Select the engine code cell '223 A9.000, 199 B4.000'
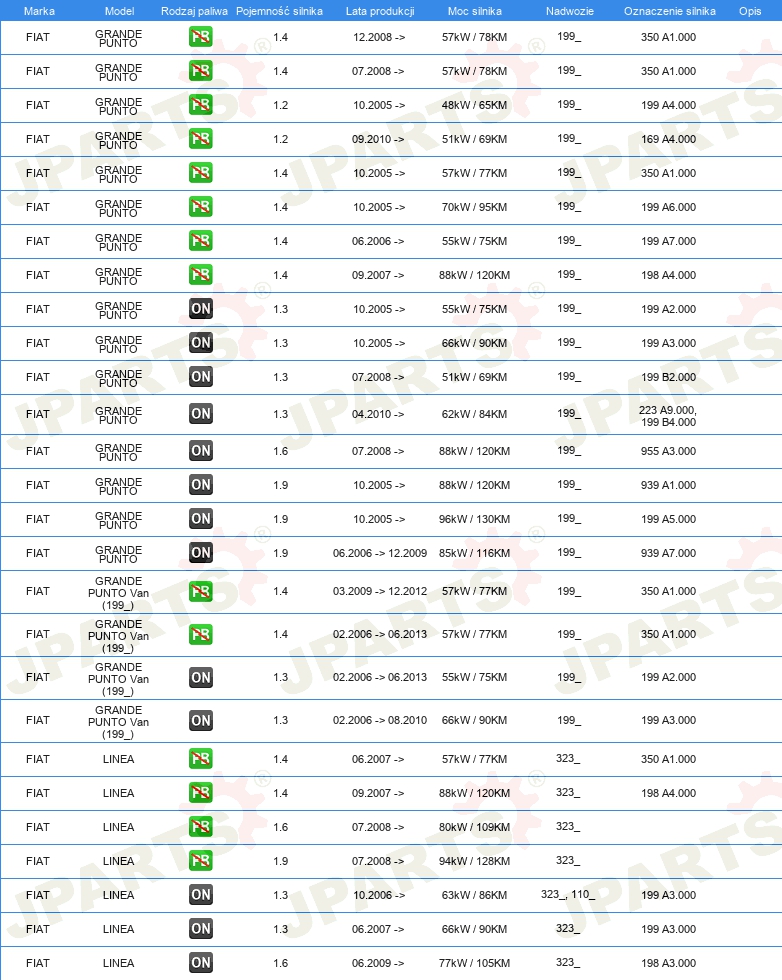This screenshot has width=782, height=980. point(668,416)
